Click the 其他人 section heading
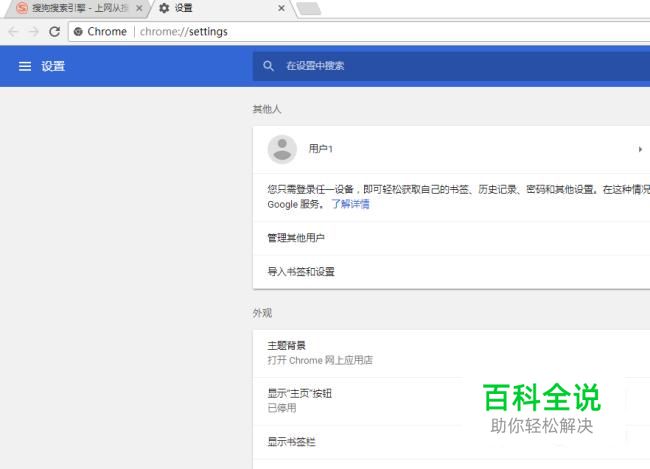The image size is (650, 469). tap(267, 109)
